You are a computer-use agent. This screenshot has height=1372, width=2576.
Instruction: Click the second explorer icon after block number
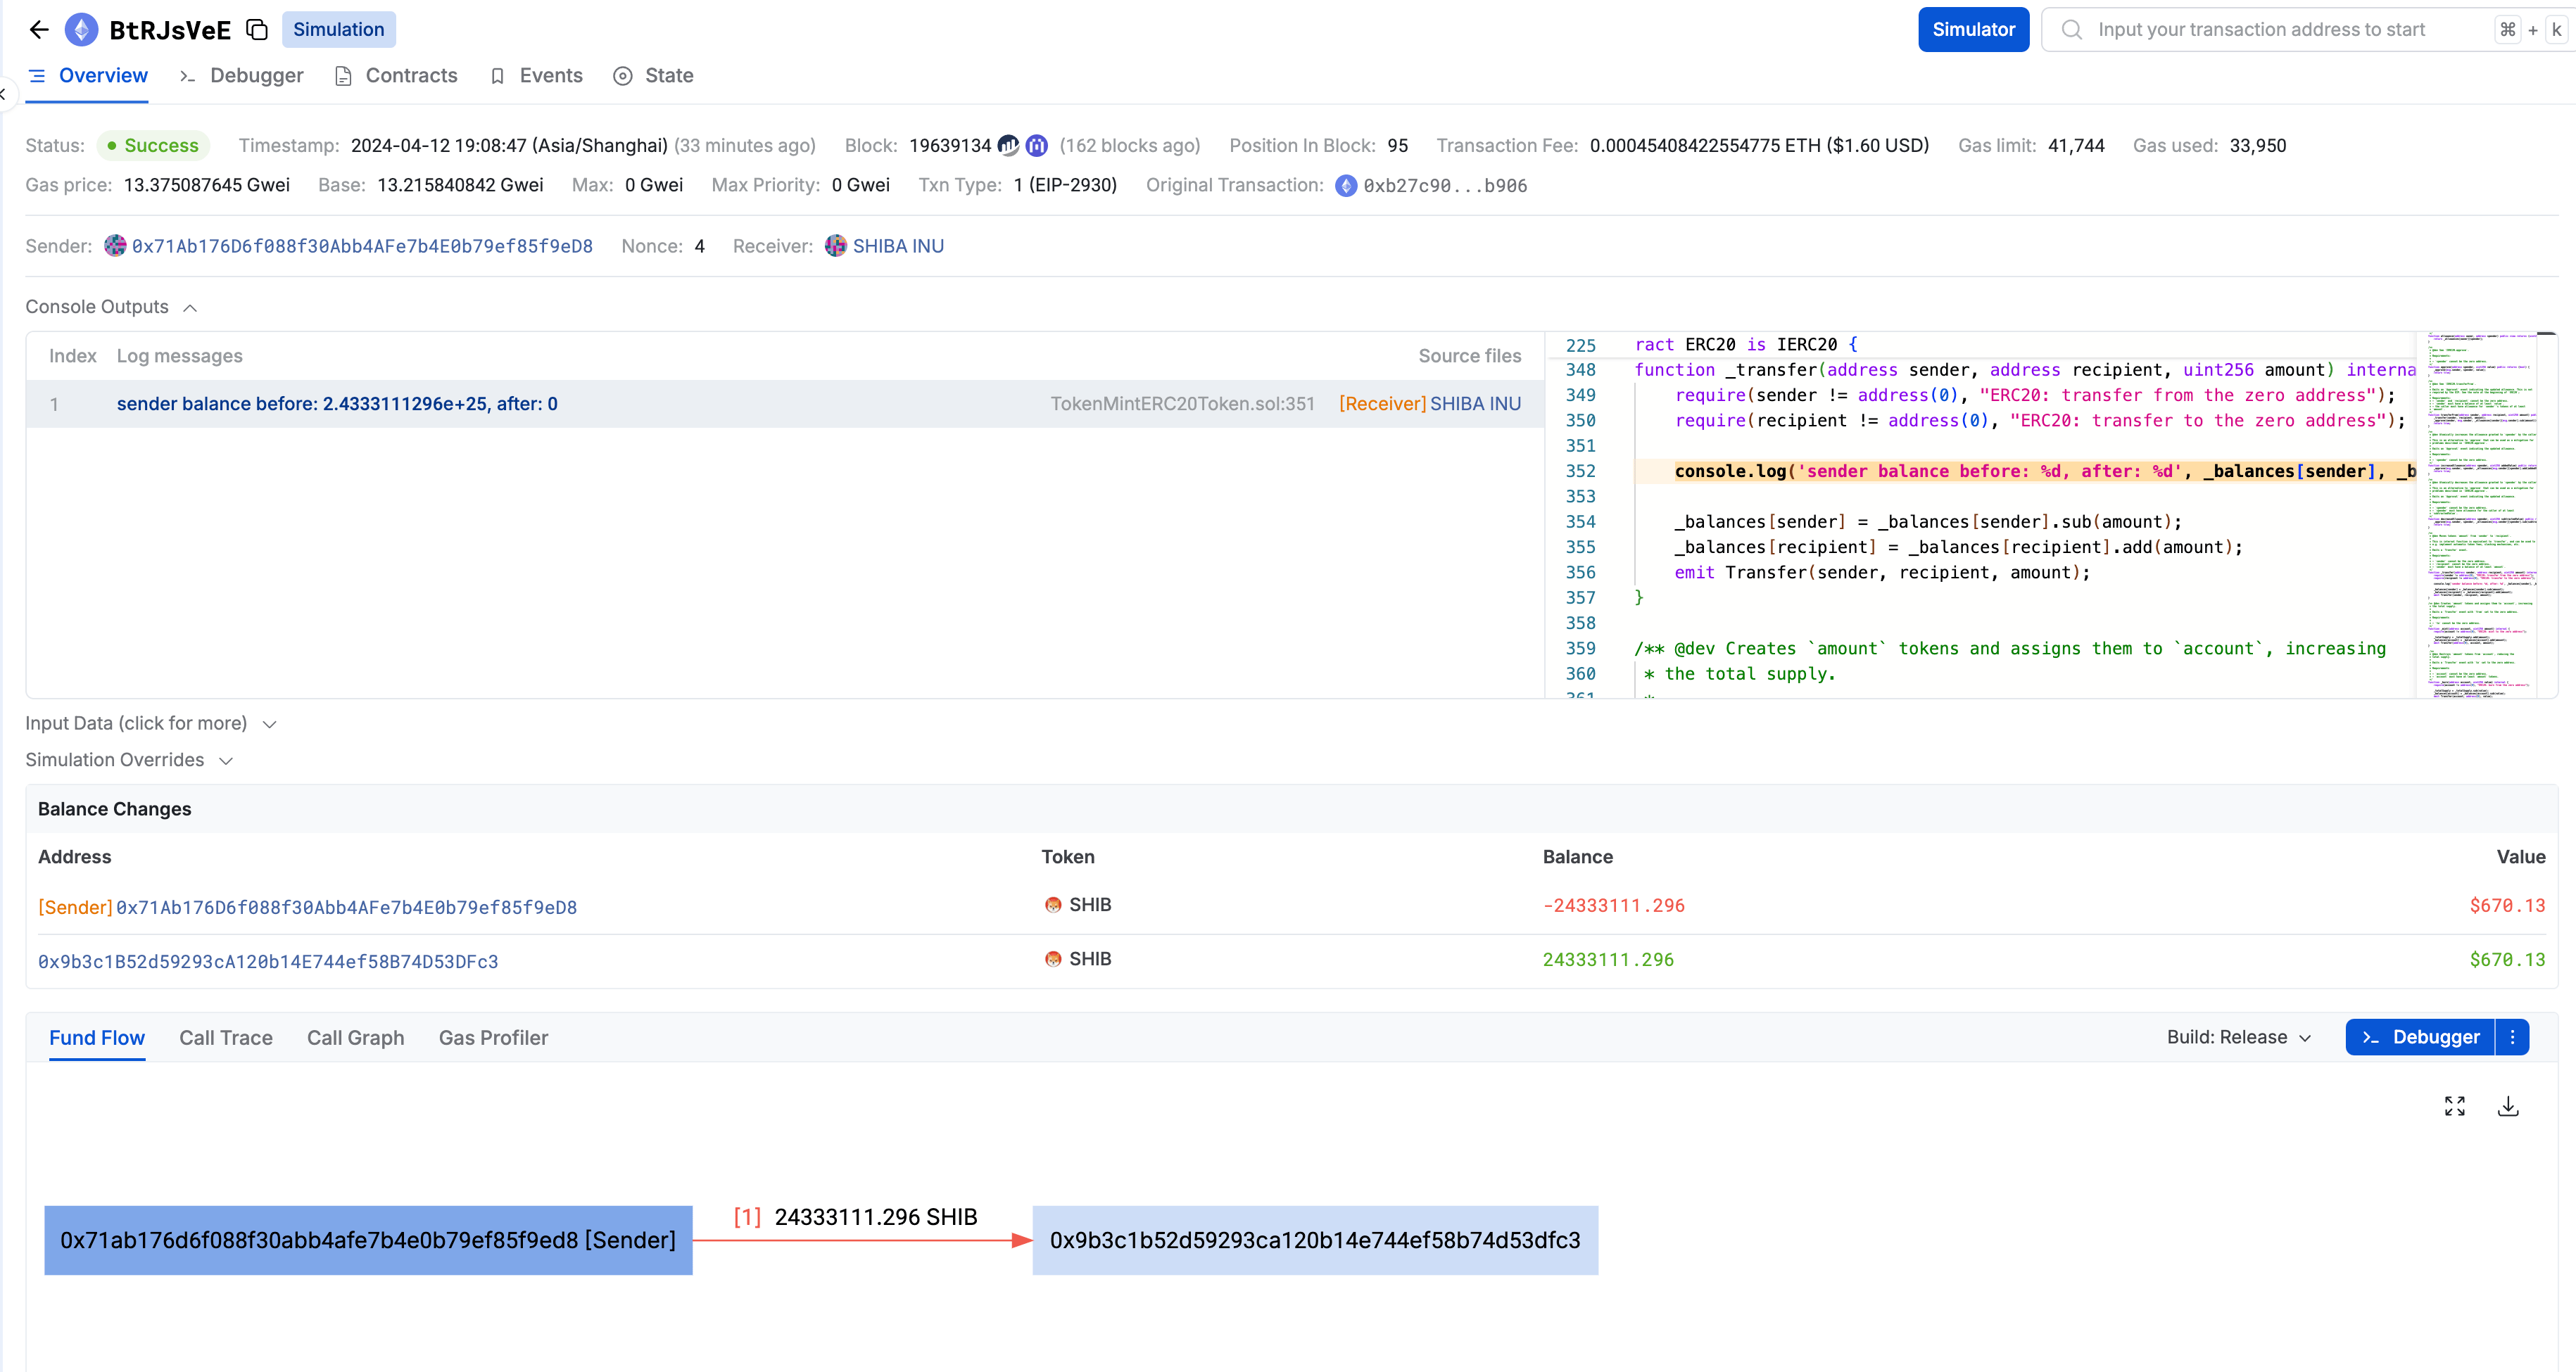pyautogui.click(x=1037, y=146)
